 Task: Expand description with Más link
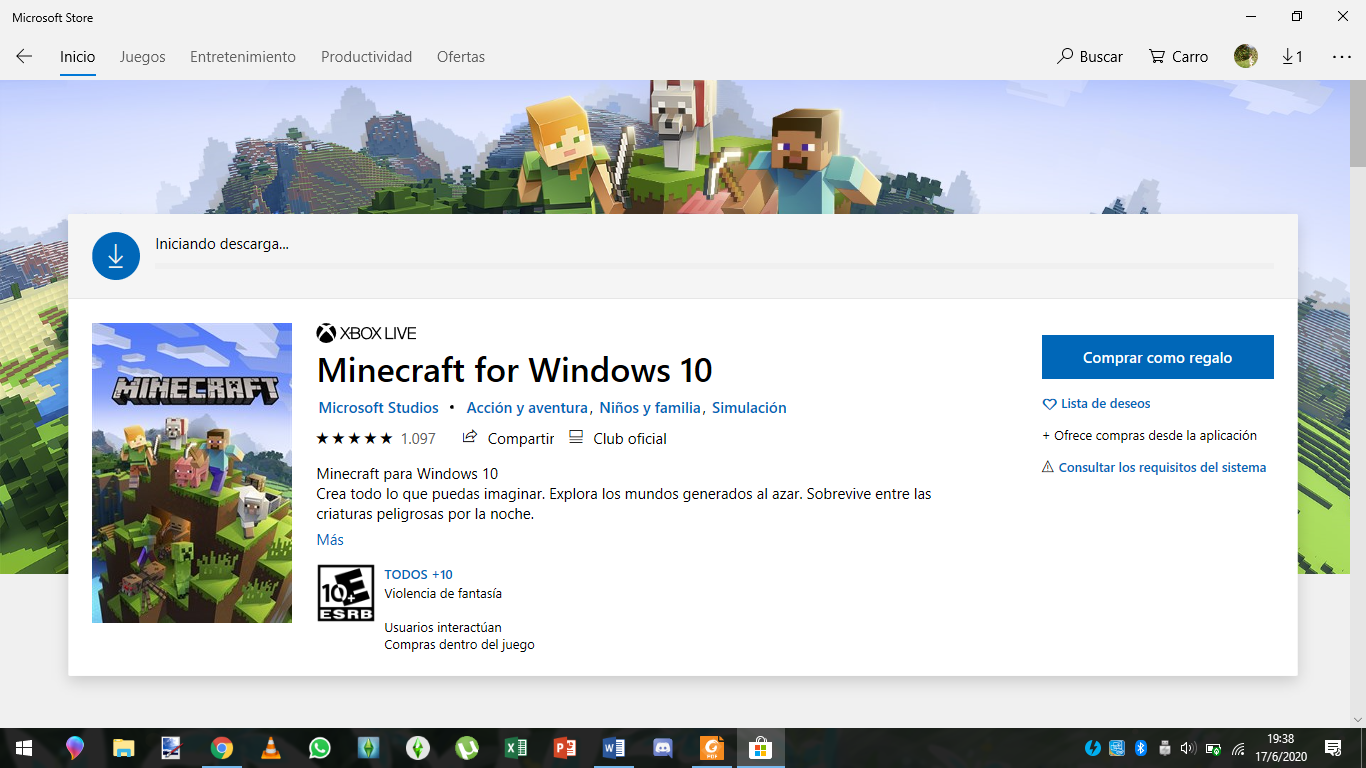[330, 540]
